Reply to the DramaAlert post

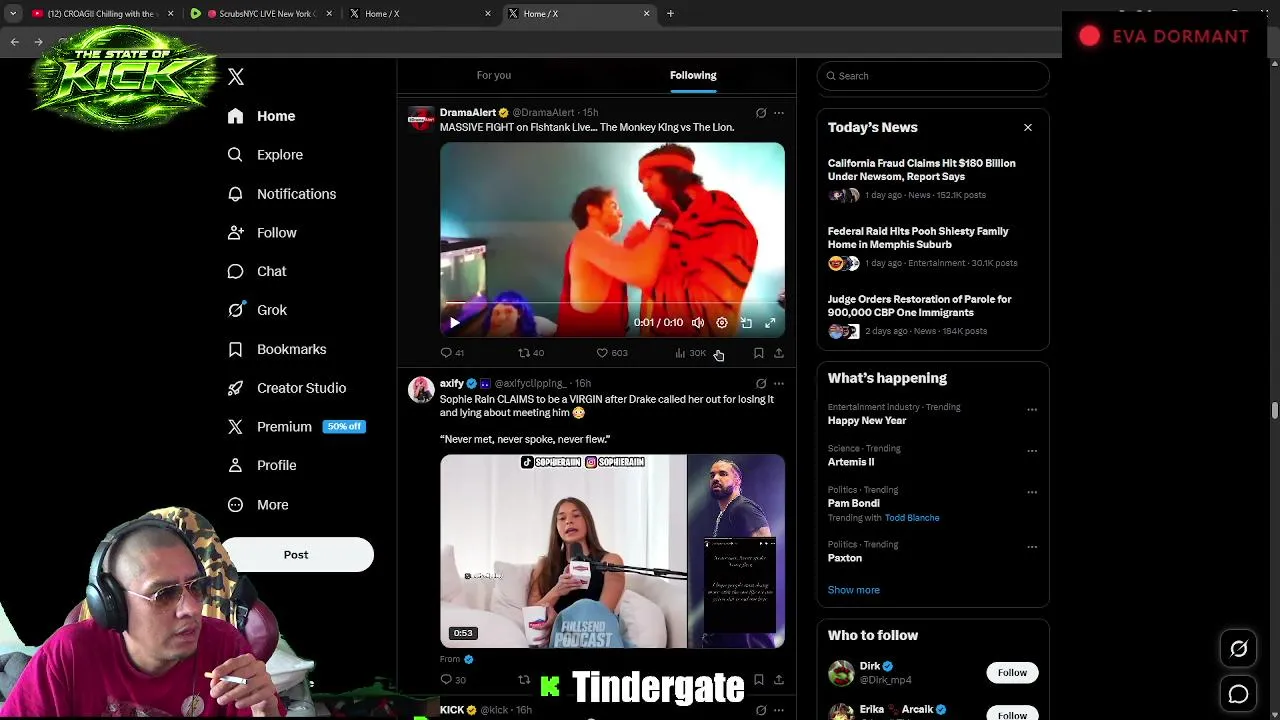pyautogui.click(x=452, y=353)
